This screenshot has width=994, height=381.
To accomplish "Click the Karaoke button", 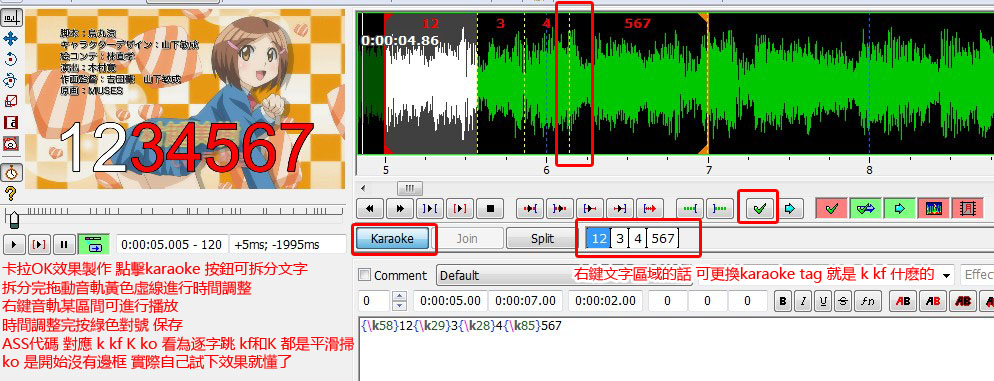I will point(392,238).
